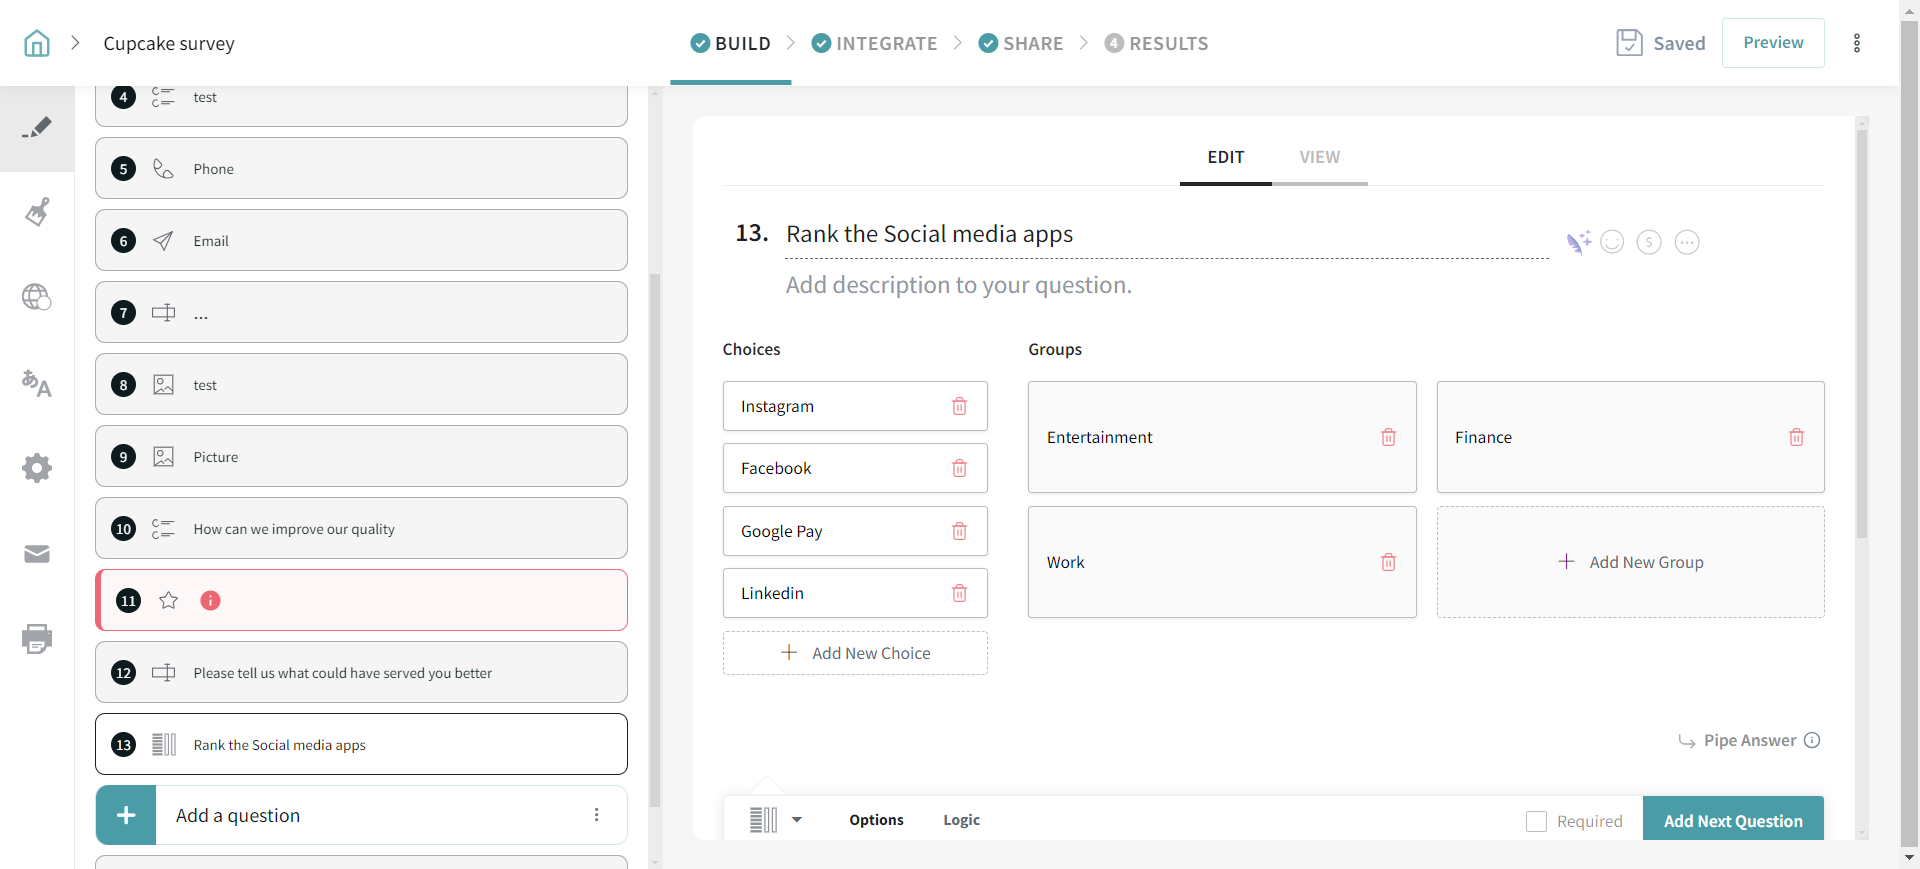Open the translation languages sidebar icon
The image size is (1920, 869).
(x=37, y=383)
